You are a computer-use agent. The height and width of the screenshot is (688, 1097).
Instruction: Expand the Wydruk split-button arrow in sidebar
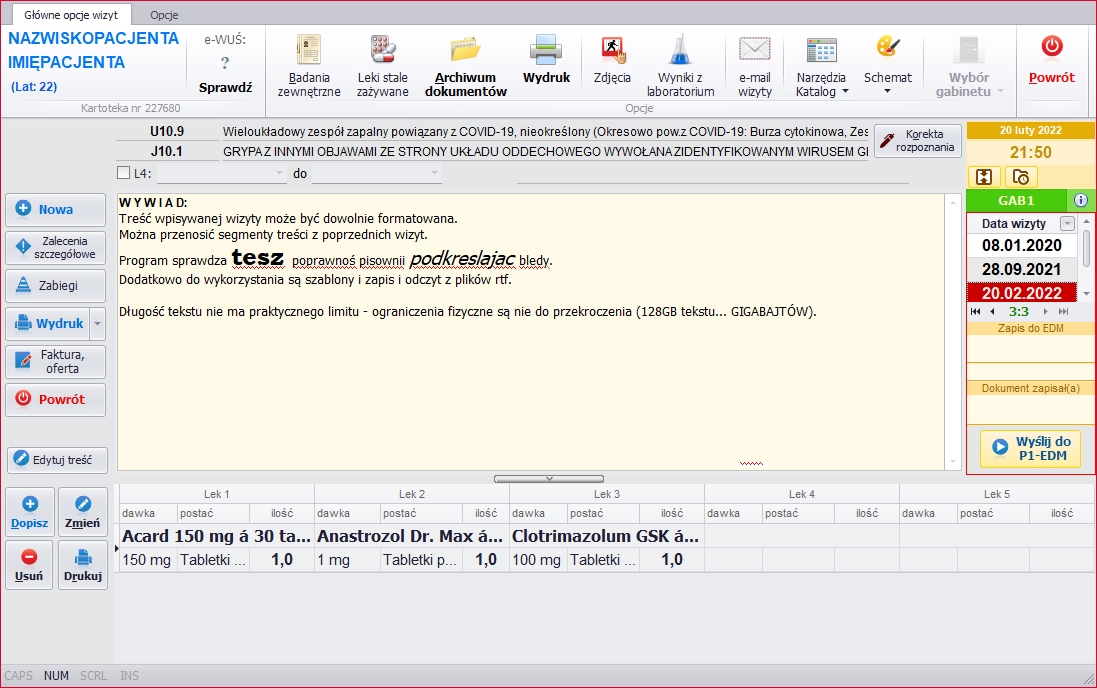tap(97, 324)
